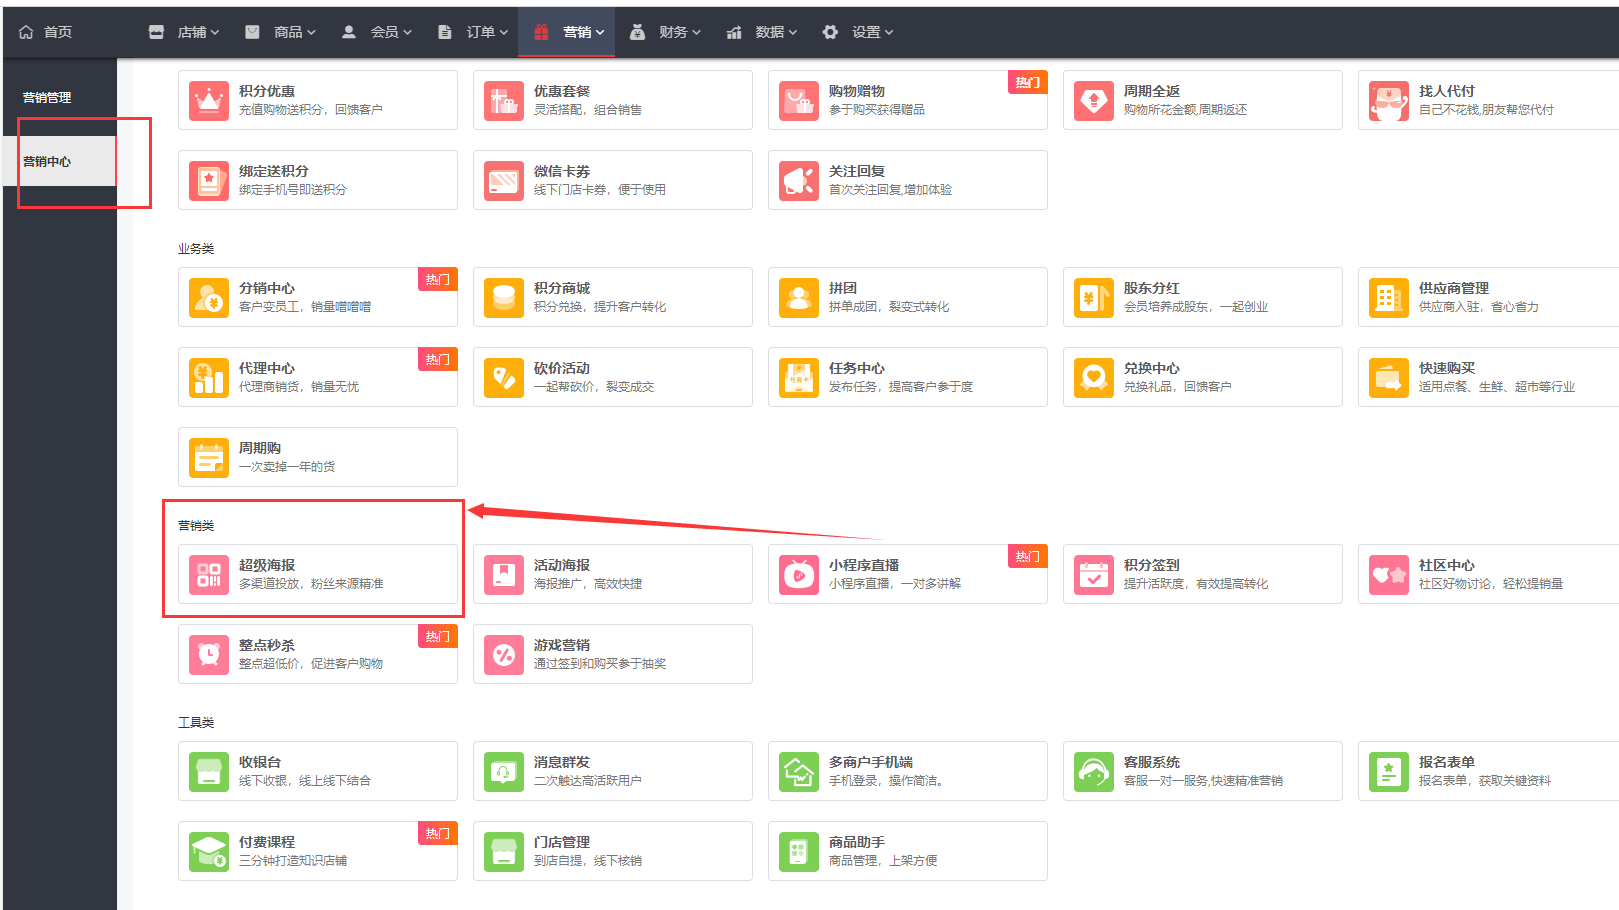Go to 首页 home
The width and height of the screenshot is (1619, 910).
point(46,32)
